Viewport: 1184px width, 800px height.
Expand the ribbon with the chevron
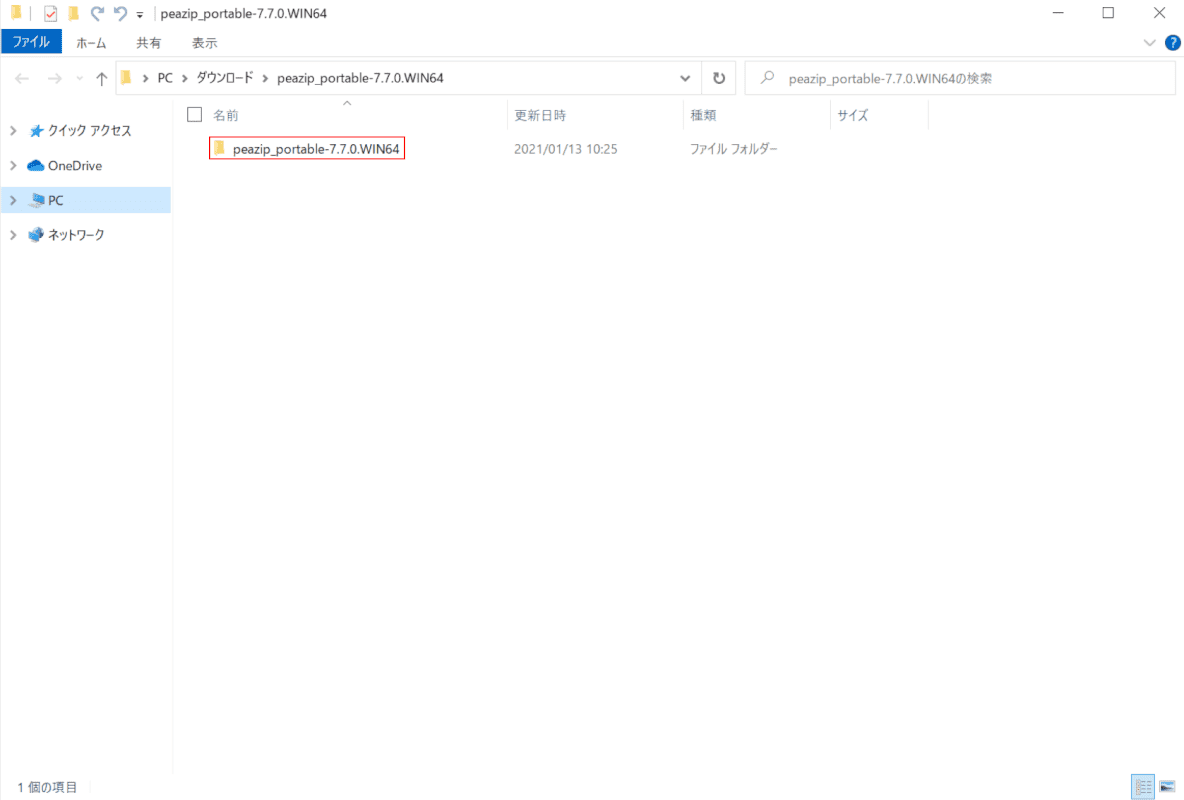point(1149,43)
